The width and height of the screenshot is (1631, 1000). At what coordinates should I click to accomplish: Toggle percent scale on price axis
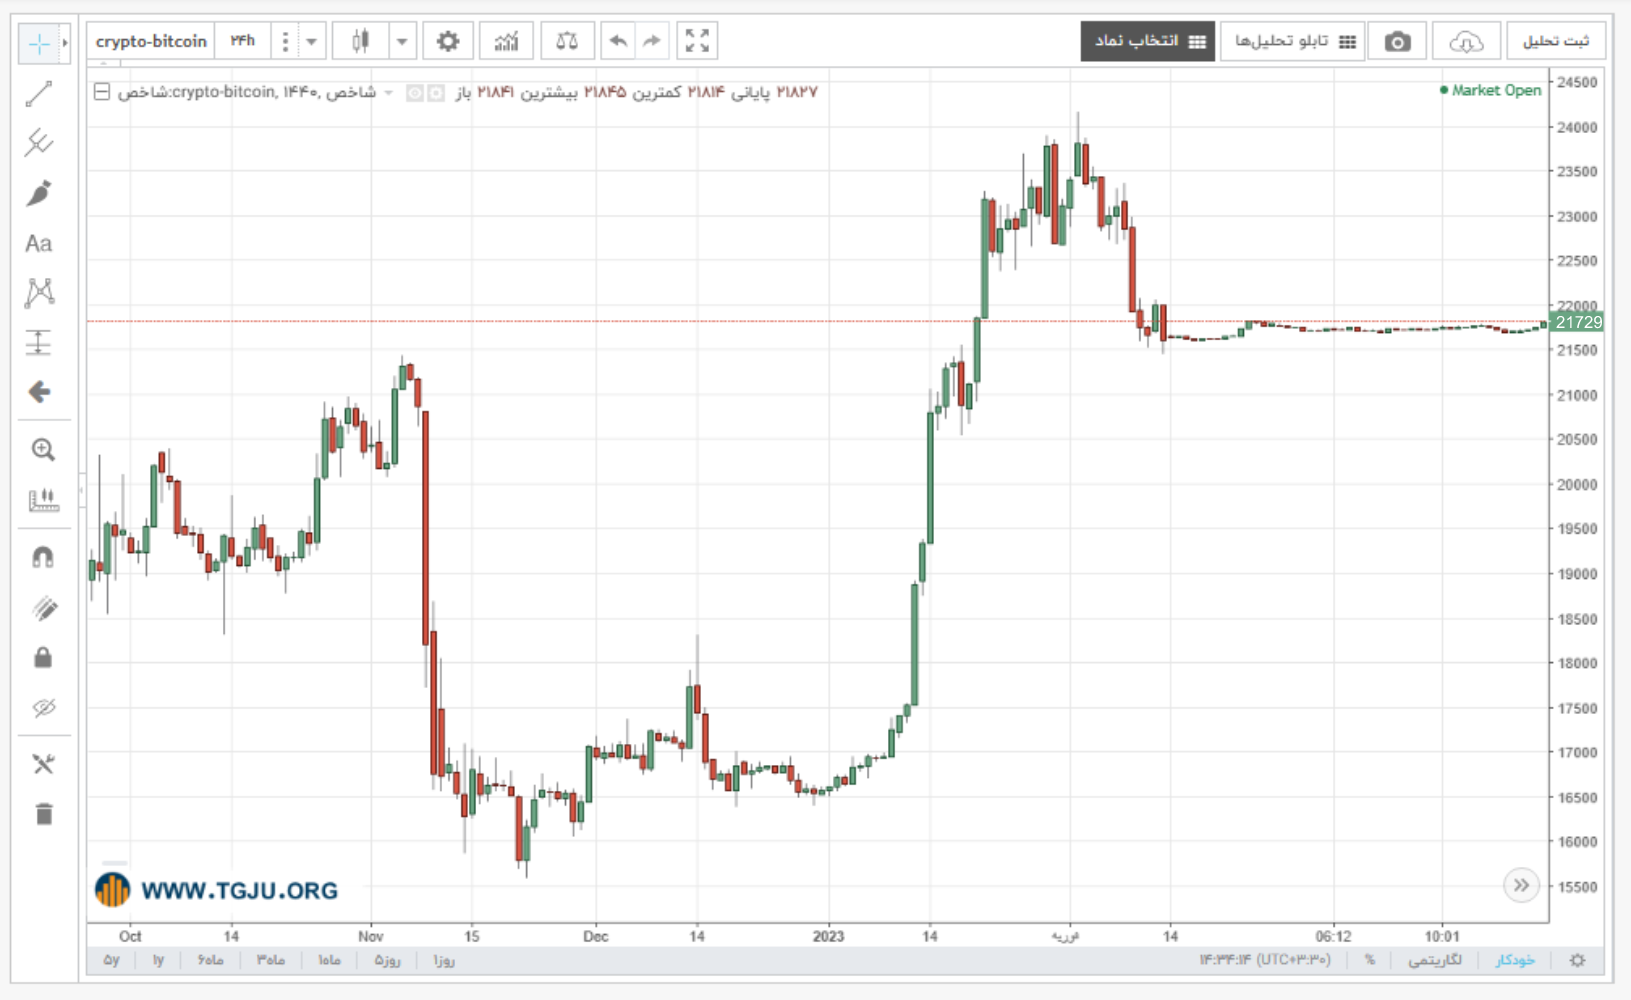point(1370,960)
